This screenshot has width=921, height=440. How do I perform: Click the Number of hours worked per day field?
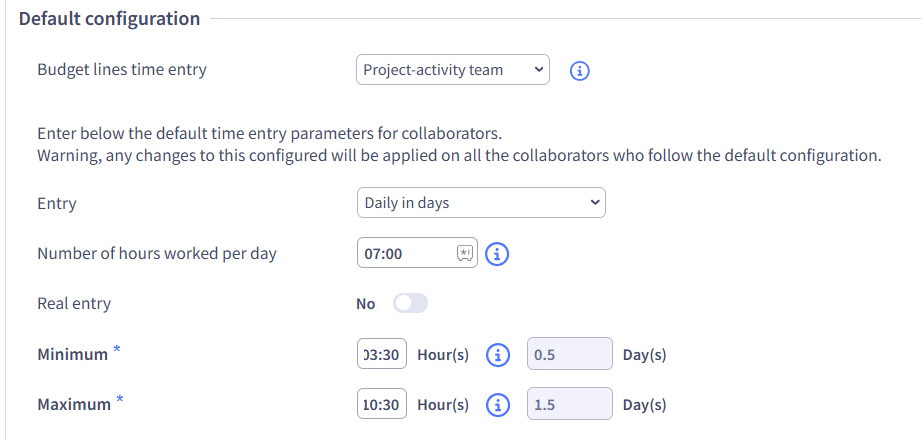(x=406, y=254)
